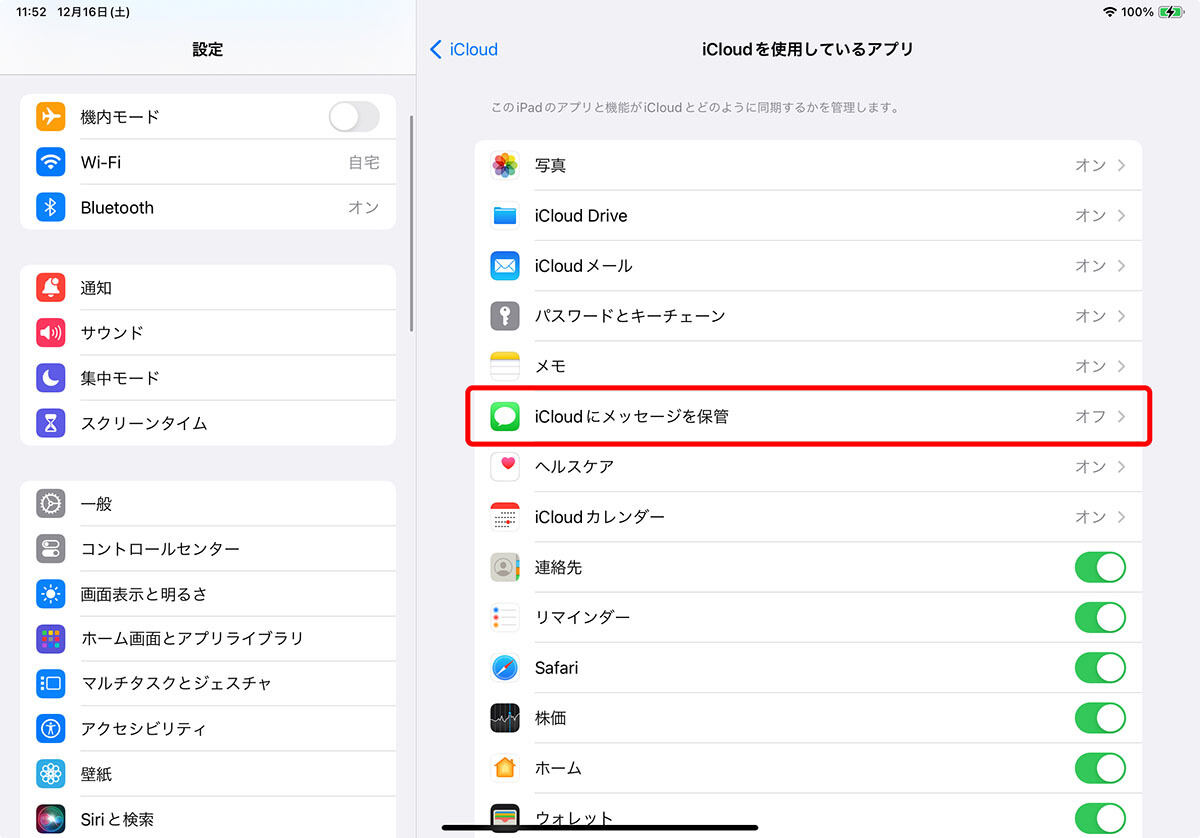Tap the General (一般) gear icon
Image resolution: width=1200 pixels, height=838 pixels.
[x=51, y=504]
